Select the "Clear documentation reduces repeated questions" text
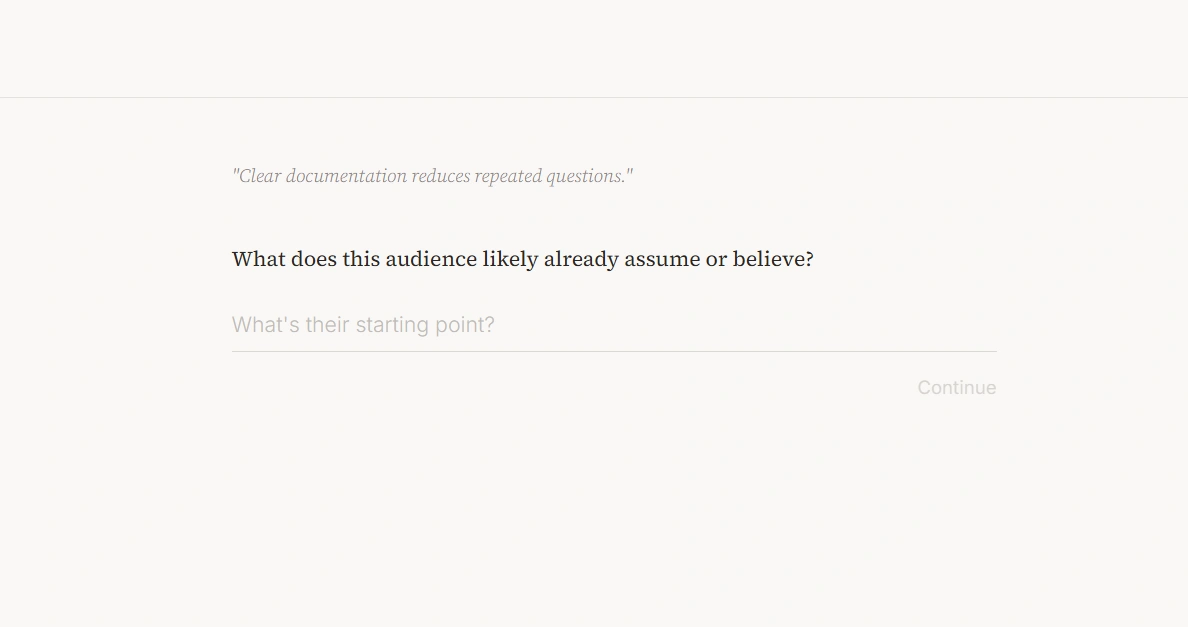Viewport: 1188px width, 627px height. coord(432,177)
